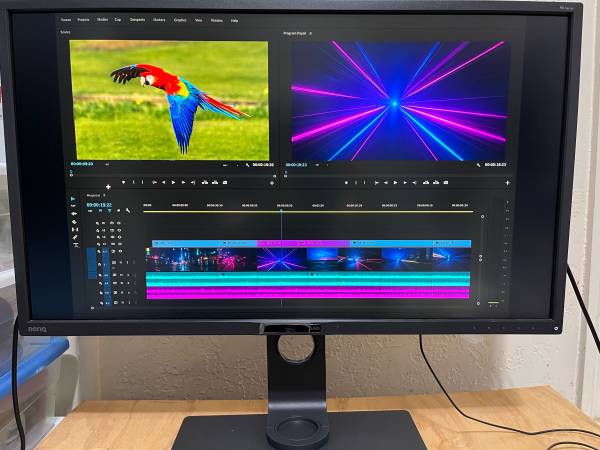
Task: Select the Pen tool in the tools panel
Action: [73, 237]
